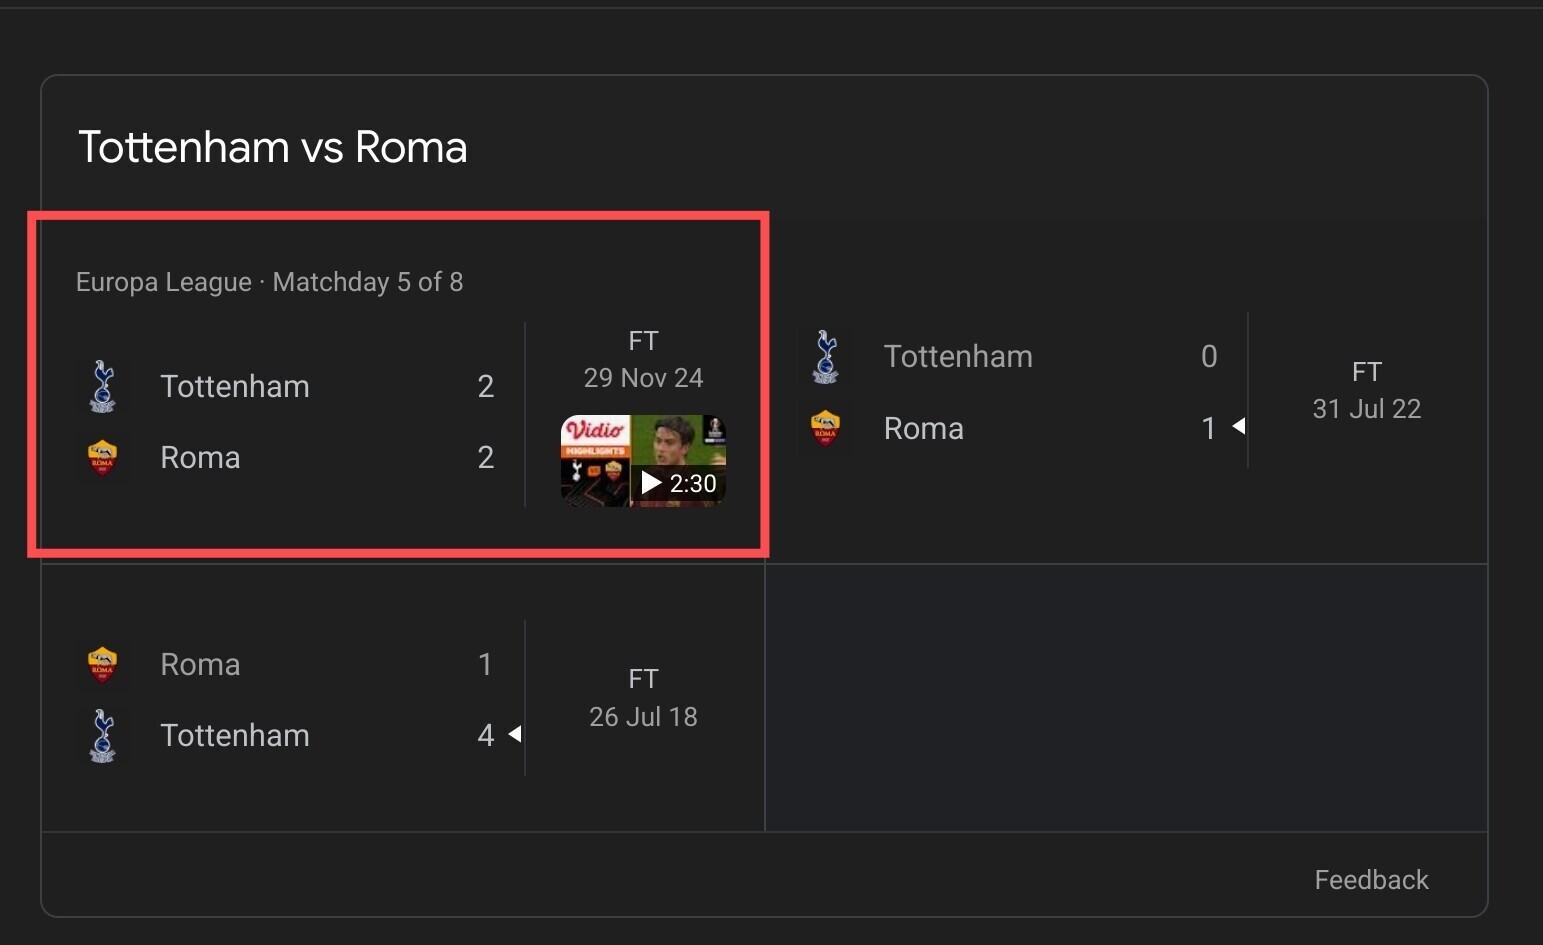Select Tottenham name in the 2022 match
The height and width of the screenshot is (945, 1543).
click(x=958, y=357)
